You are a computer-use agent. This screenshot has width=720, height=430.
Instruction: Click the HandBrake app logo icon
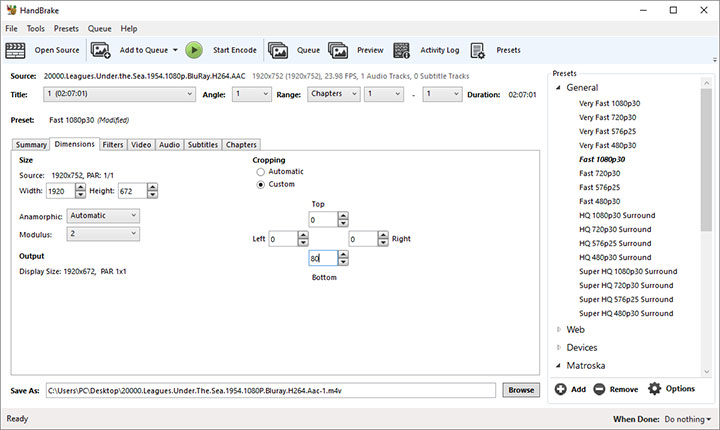11,10
